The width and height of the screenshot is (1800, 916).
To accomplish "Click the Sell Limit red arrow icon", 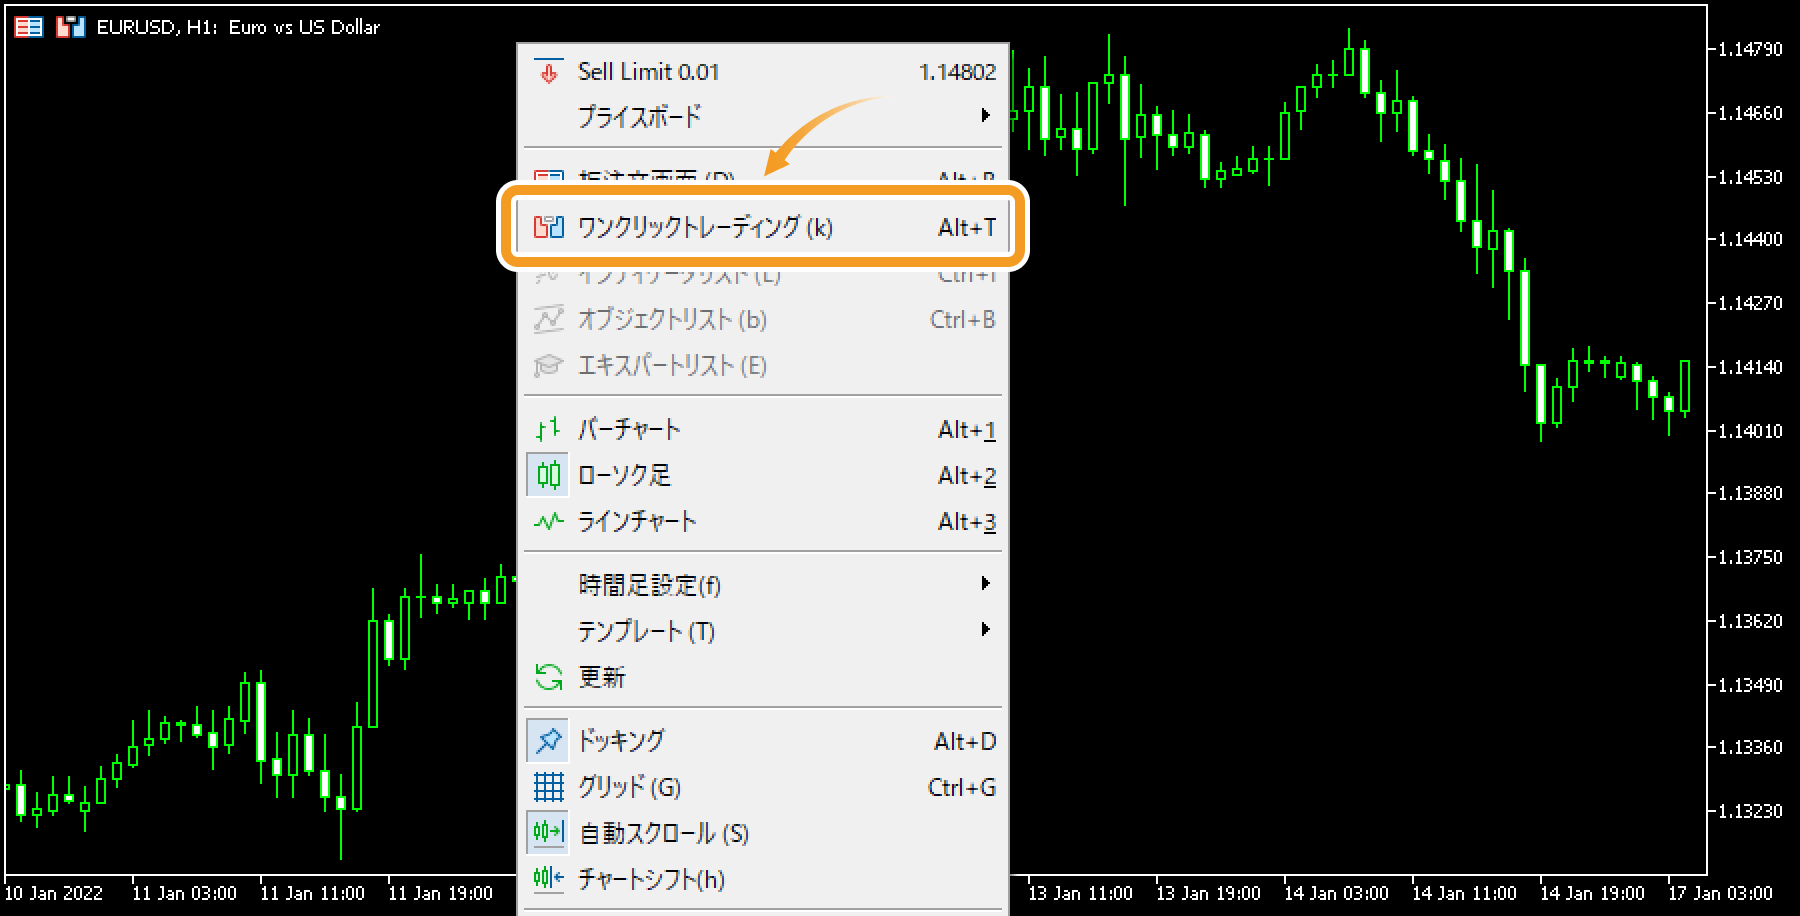I will click(x=548, y=72).
